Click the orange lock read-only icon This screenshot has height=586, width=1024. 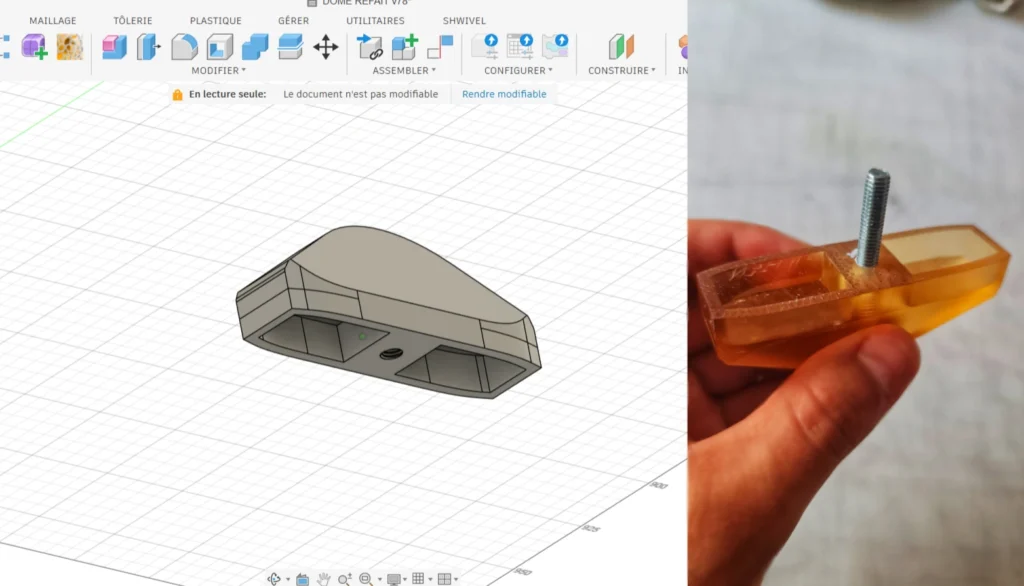tap(177, 95)
